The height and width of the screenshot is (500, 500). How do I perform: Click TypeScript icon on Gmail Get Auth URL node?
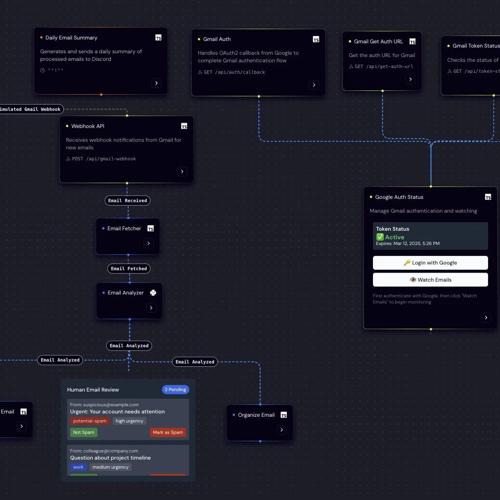pos(412,42)
